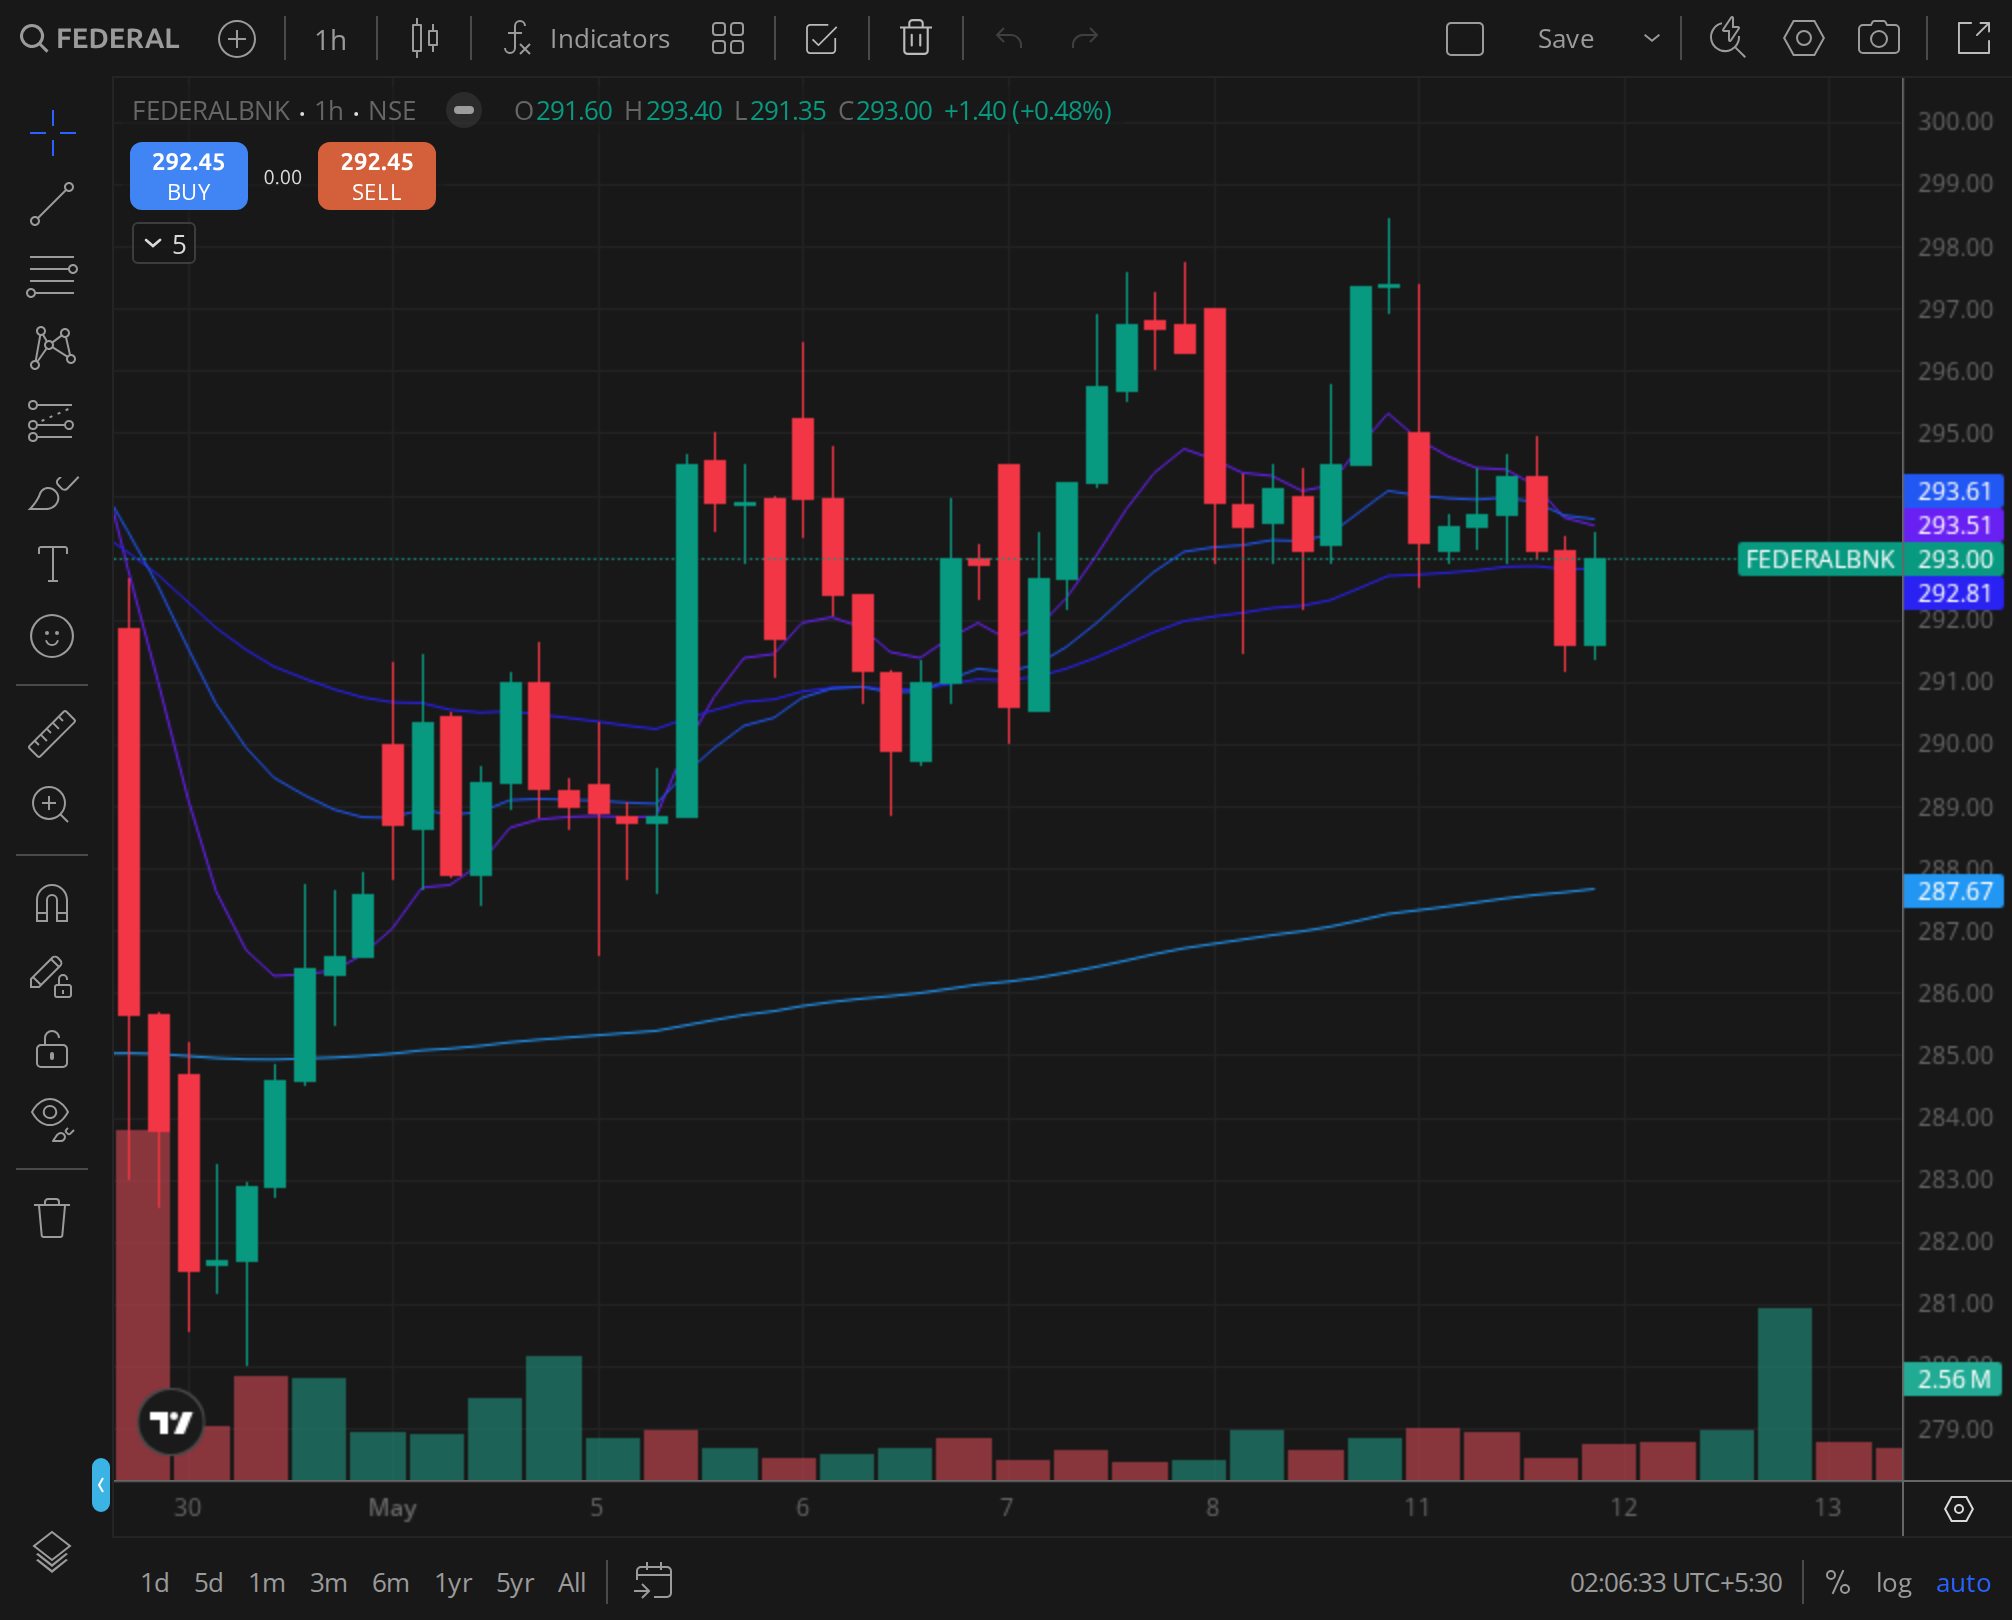Viewport: 2012px width, 1620px height.
Task: Click the blue 292.45 BUY button
Action: 189,176
